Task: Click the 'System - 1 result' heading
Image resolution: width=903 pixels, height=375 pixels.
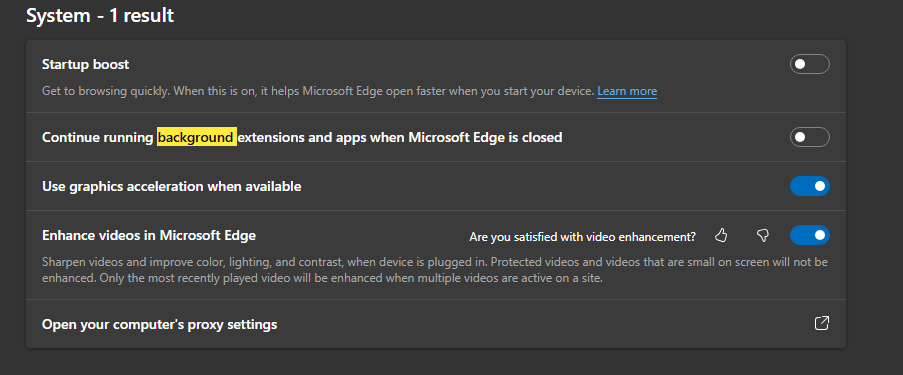Action: tap(100, 15)
